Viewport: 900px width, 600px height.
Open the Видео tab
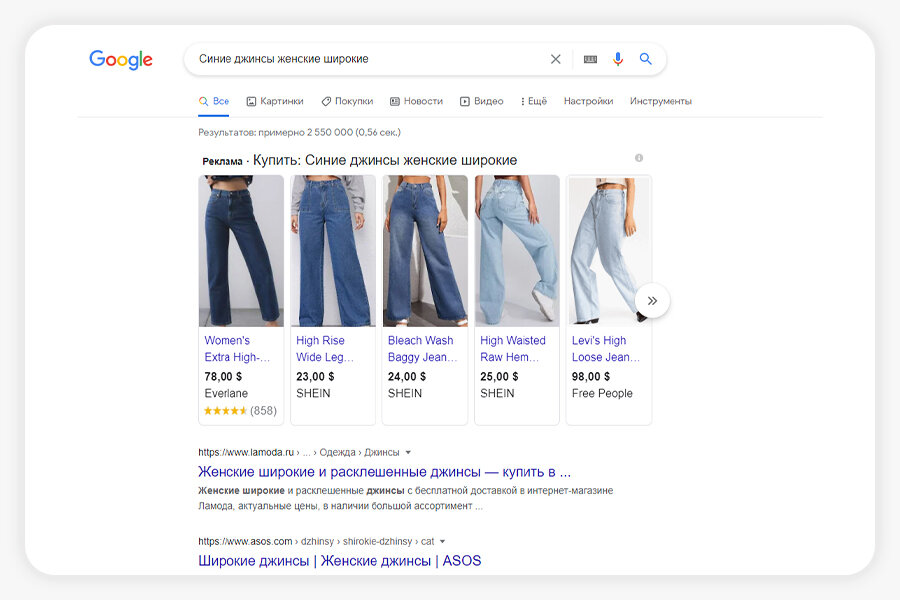[482, 101]
